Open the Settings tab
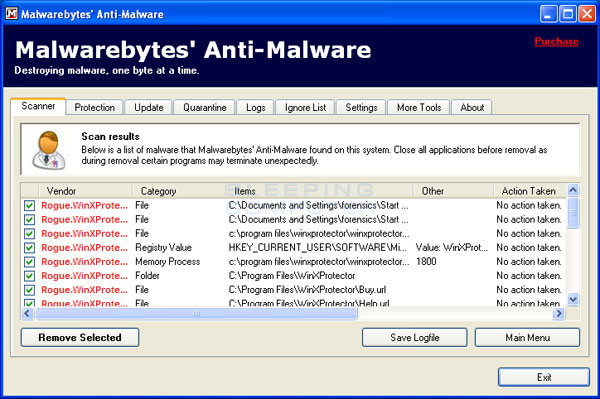The image size is (600, 399). tap(361, 107)
